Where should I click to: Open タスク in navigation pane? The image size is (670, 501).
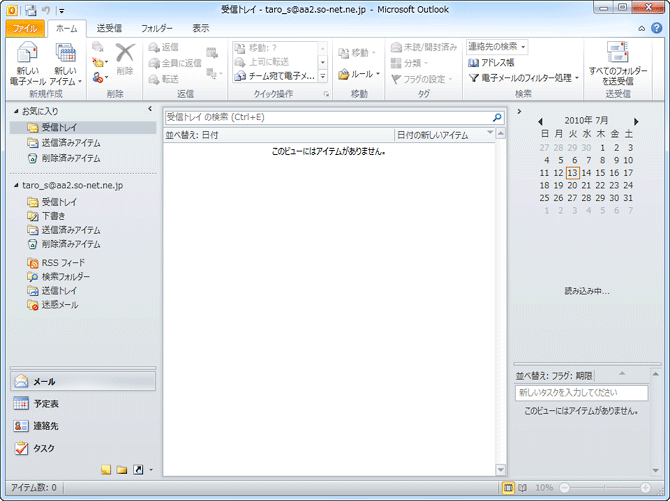[44, 449]
